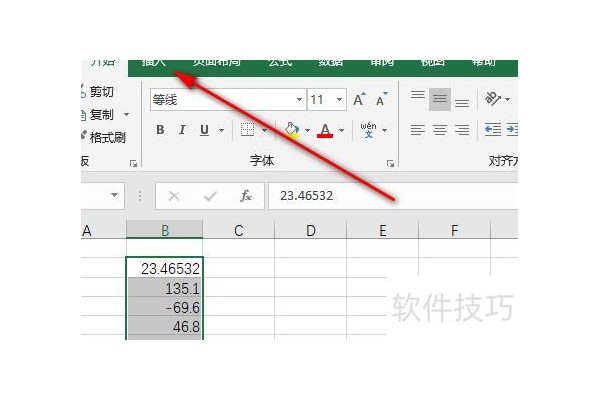Apply cell borders with the borders icon
The height and width of the screenshot is (400, 600).
tap(247, 130)
